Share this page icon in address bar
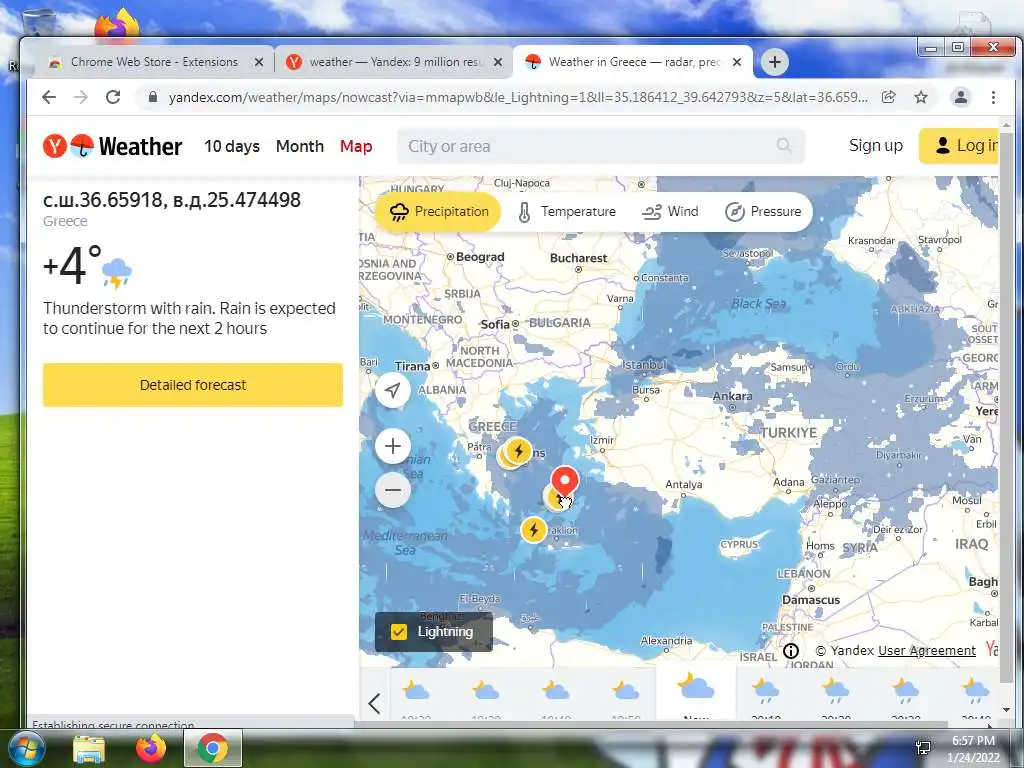The width and height of the screenshot is (1024, 768). click(888, 97)
